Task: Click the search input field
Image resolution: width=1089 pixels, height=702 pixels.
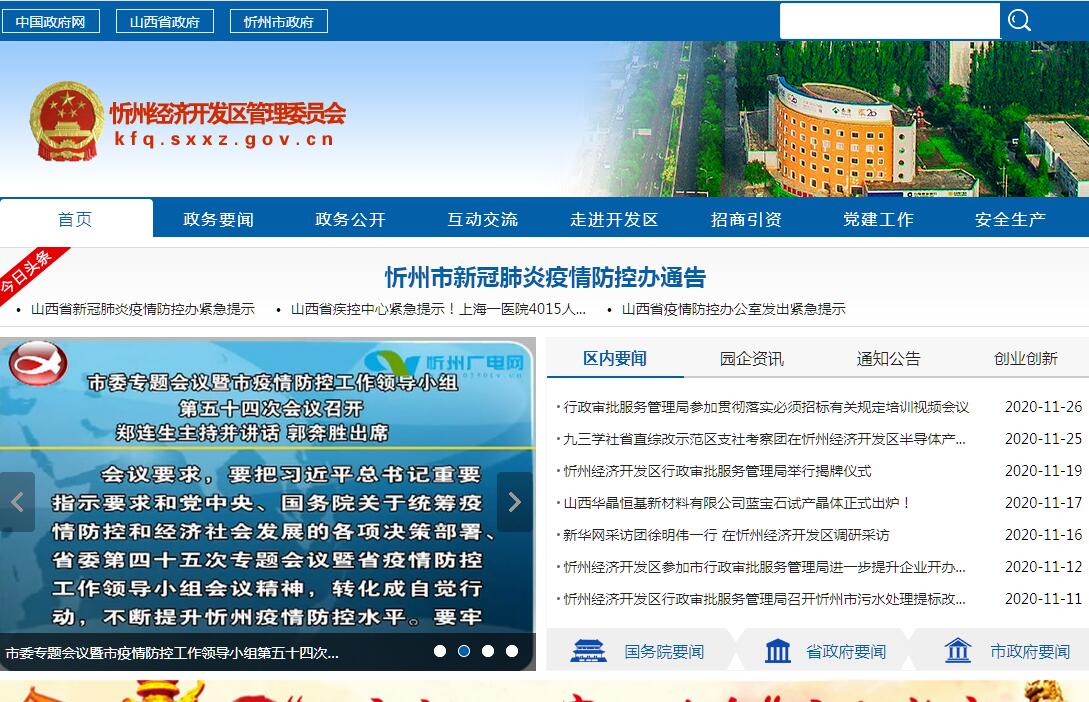Action: (x=889, y=21)
